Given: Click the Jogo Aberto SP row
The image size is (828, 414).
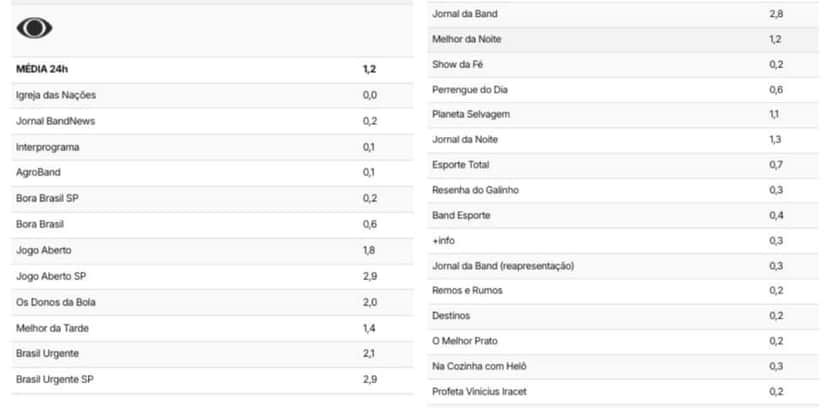Looking at the screenshot, I should (x=212, y=277).
